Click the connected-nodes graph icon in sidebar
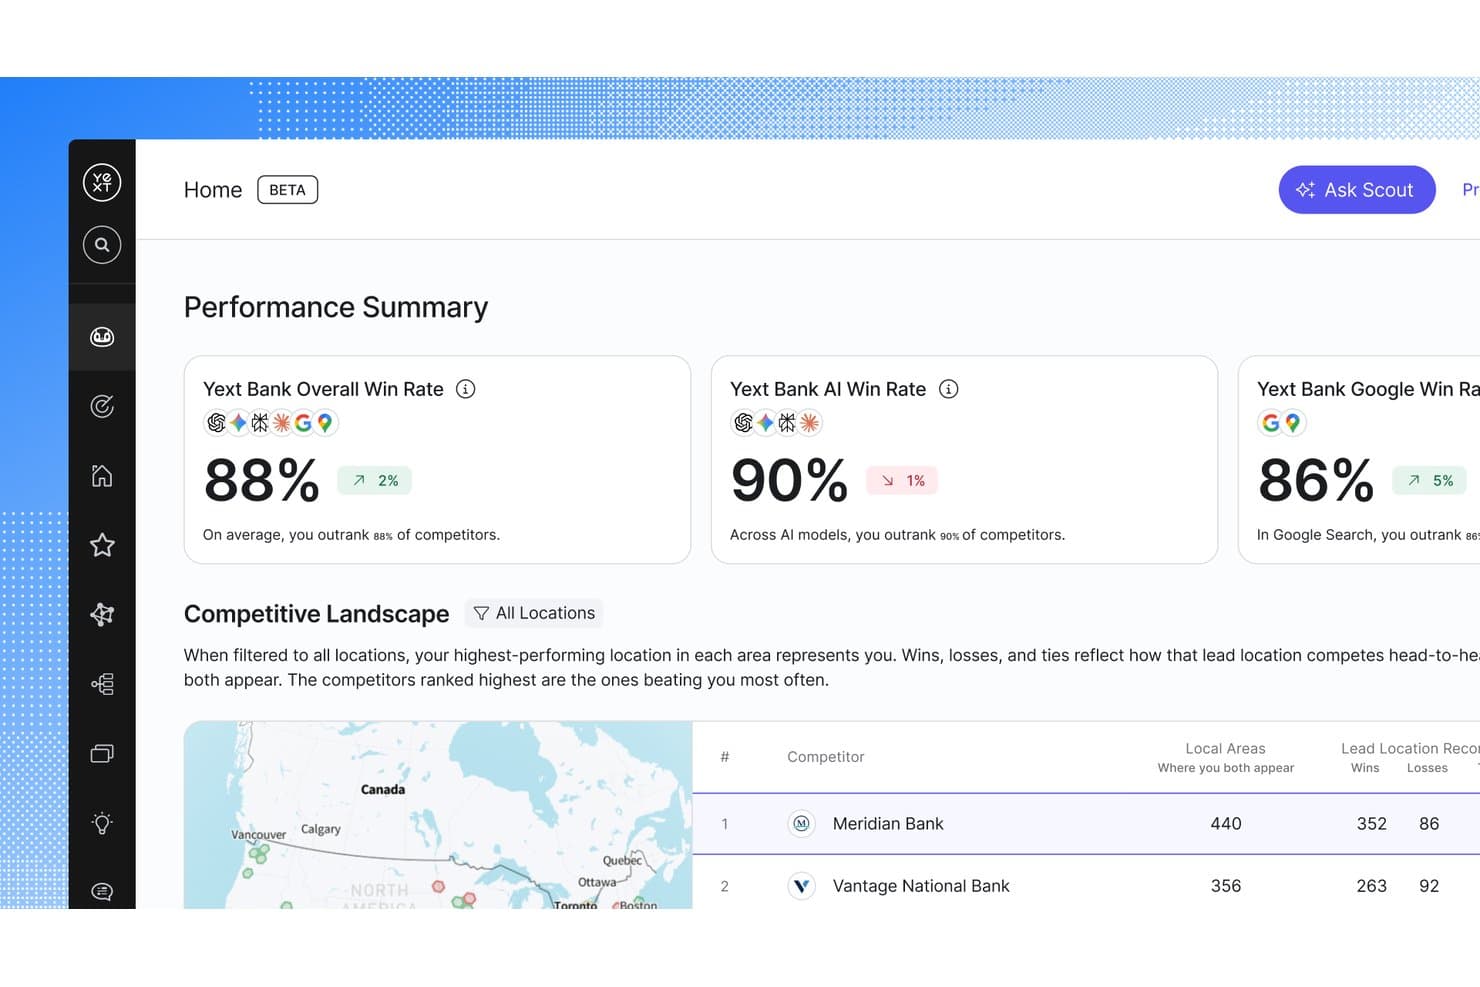The width and height of the screenshot is (1480, 987). (102, 614)
